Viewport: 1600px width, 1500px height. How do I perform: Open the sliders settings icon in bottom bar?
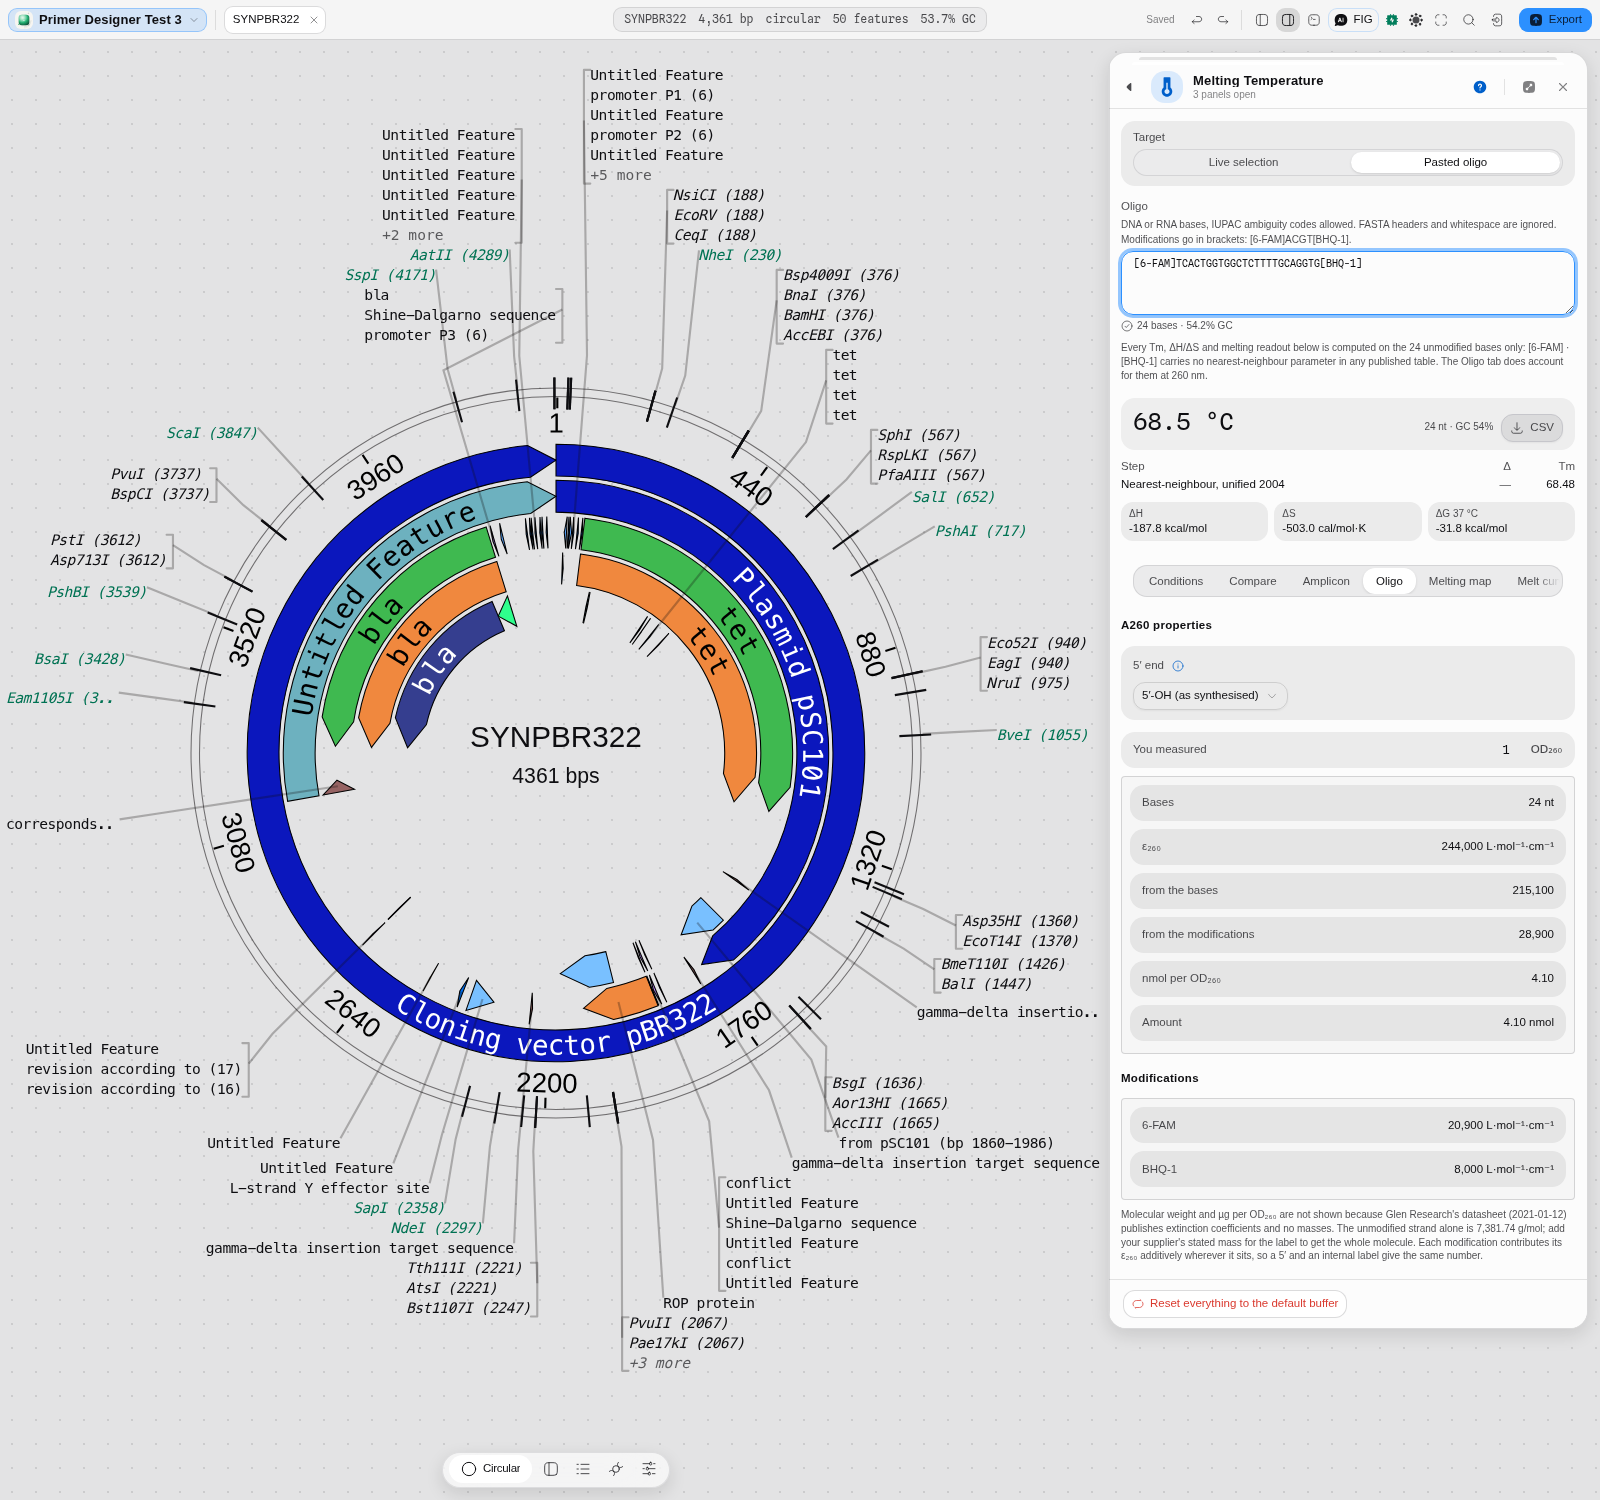649,1469
